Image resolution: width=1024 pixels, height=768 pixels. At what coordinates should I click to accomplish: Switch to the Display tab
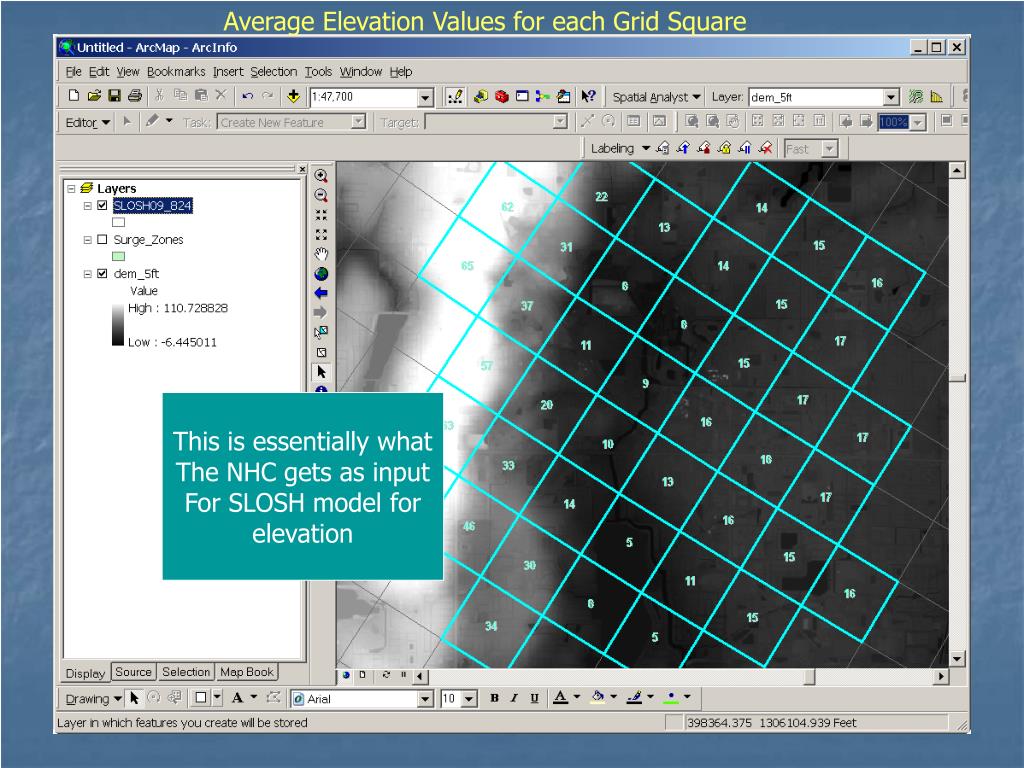click(86, 673)
